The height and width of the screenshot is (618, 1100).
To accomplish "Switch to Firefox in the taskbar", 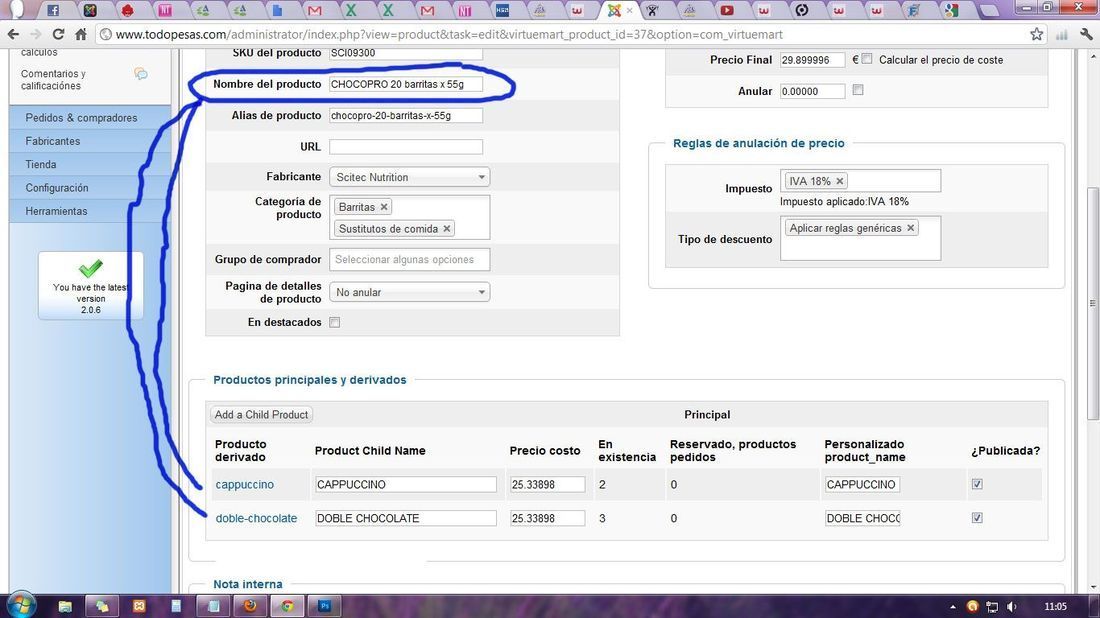I will [250, 606].
